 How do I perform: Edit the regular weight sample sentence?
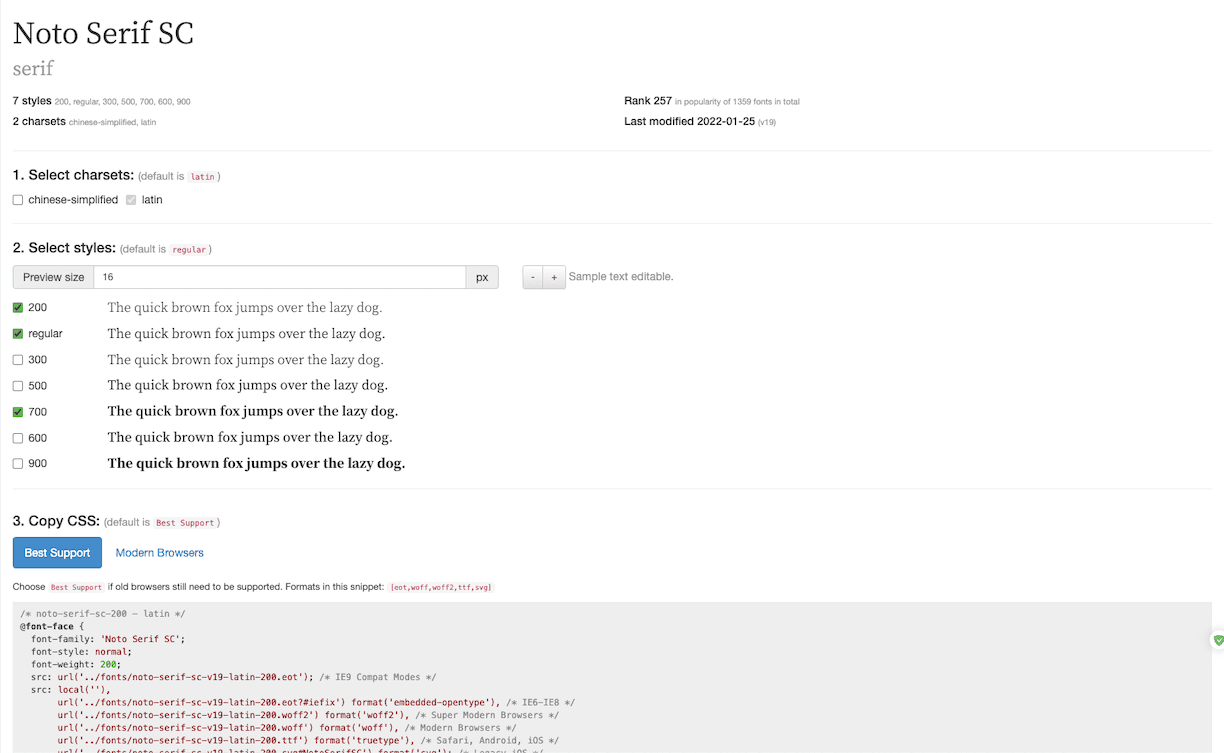click(x=246, y=334)
